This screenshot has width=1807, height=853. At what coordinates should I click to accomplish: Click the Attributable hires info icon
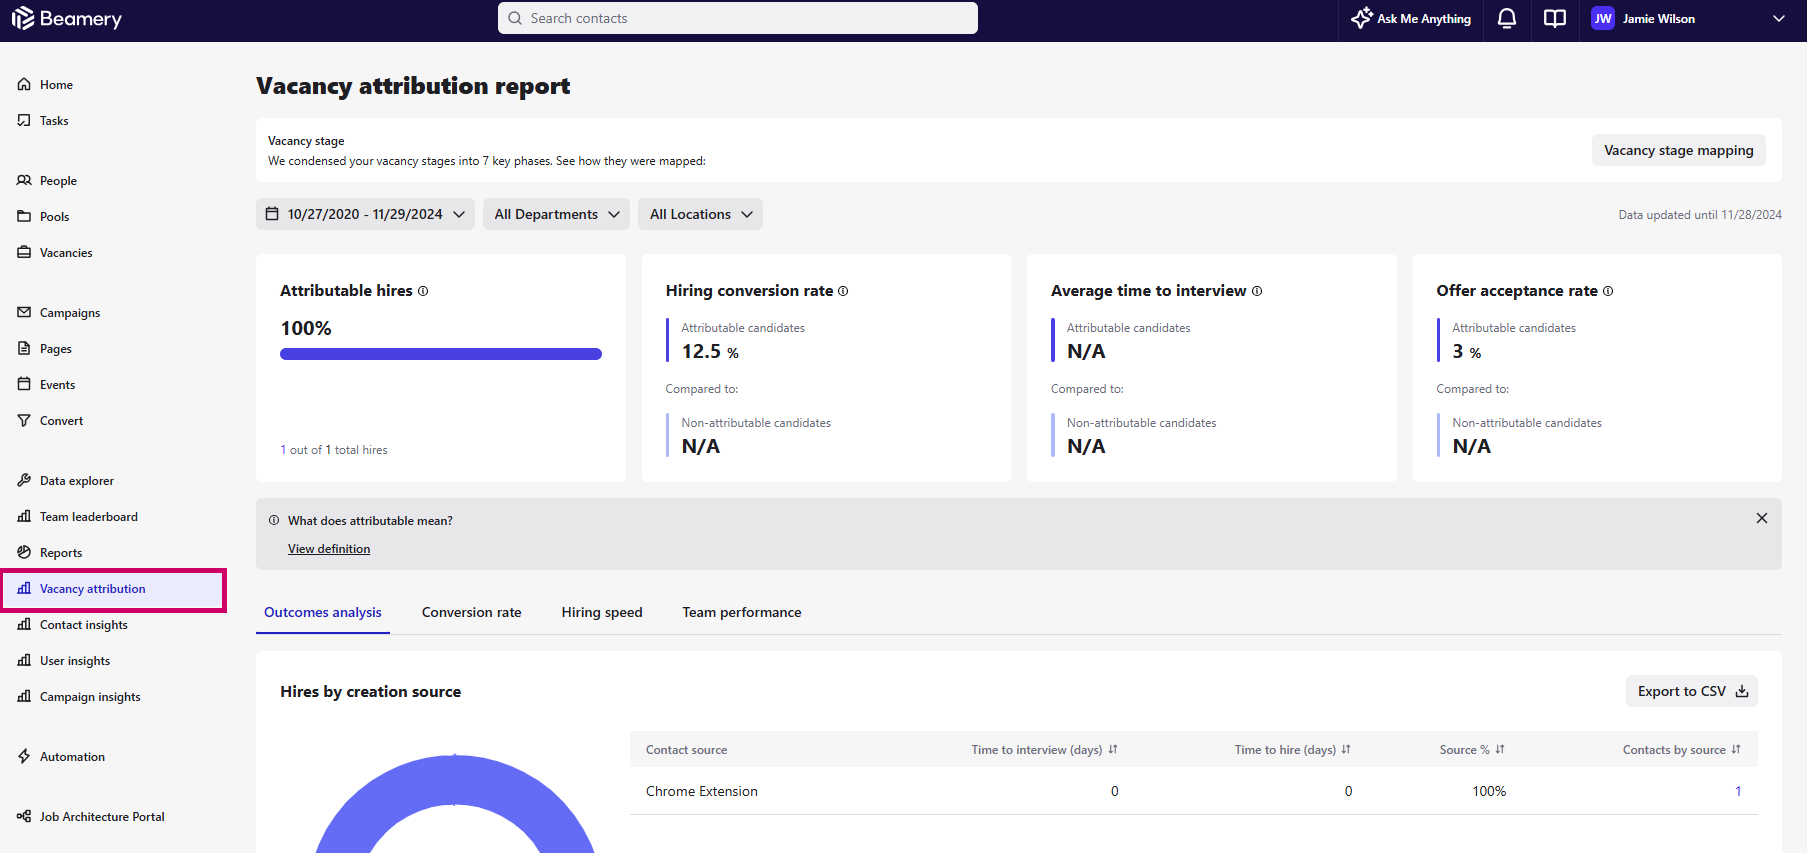coord(423,291)
